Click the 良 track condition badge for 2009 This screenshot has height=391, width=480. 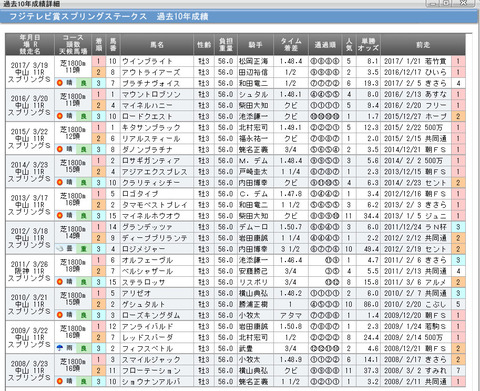[83, 348]
